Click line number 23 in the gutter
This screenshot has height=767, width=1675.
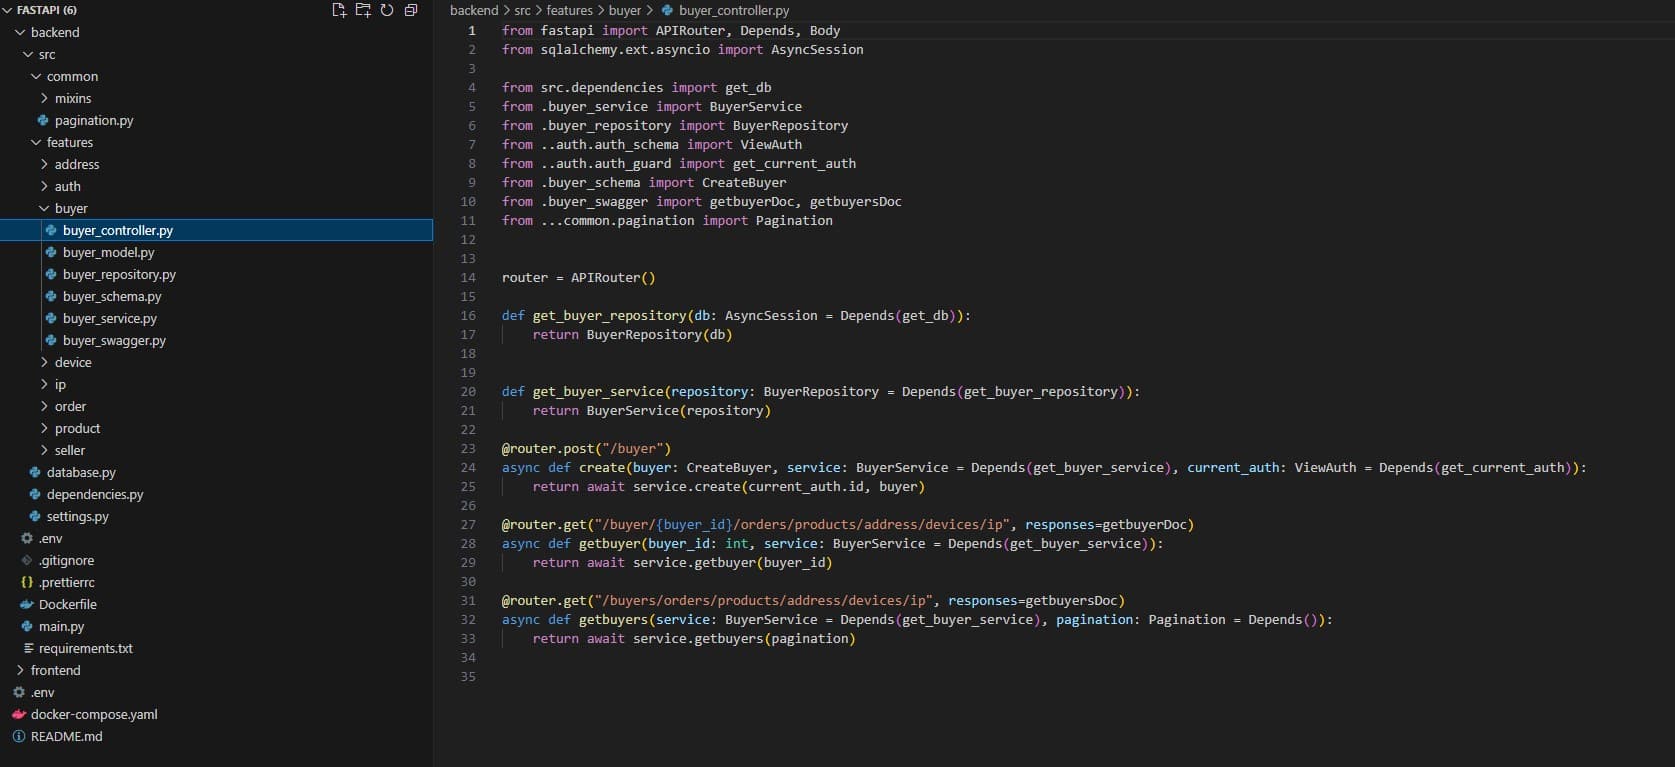point(468,448)
